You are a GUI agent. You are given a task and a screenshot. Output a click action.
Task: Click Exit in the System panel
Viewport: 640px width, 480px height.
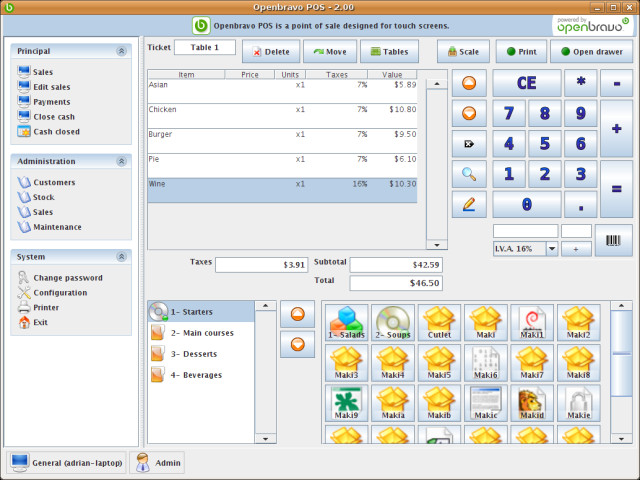point(33,322)
